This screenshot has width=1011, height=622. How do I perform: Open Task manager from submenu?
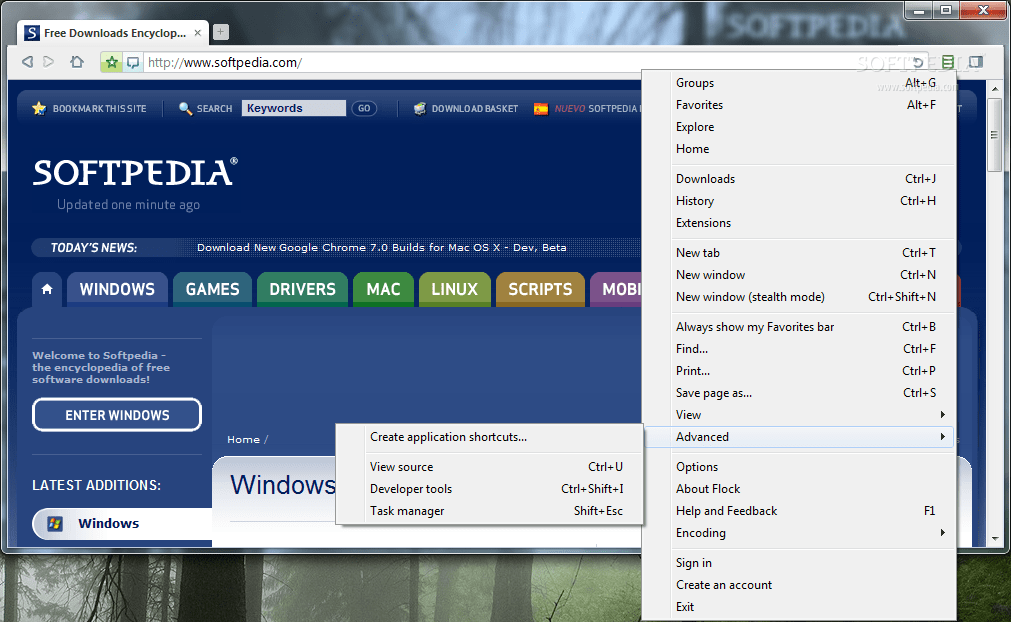(x=490, y=510)
